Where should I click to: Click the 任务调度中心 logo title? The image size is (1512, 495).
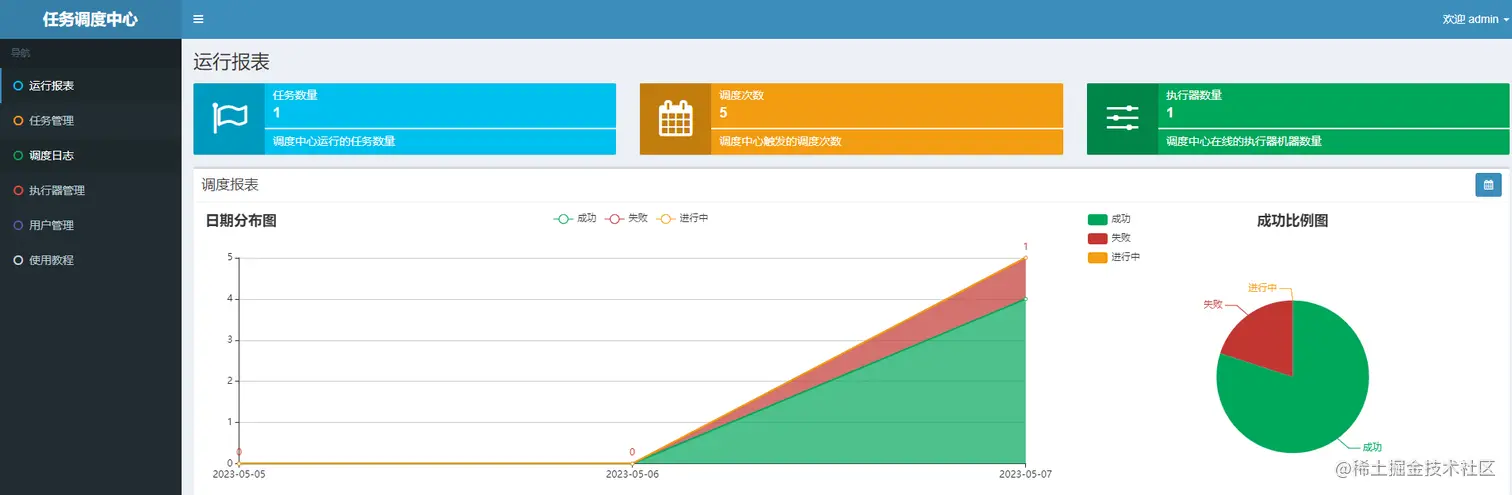click(x=91, y=19)
